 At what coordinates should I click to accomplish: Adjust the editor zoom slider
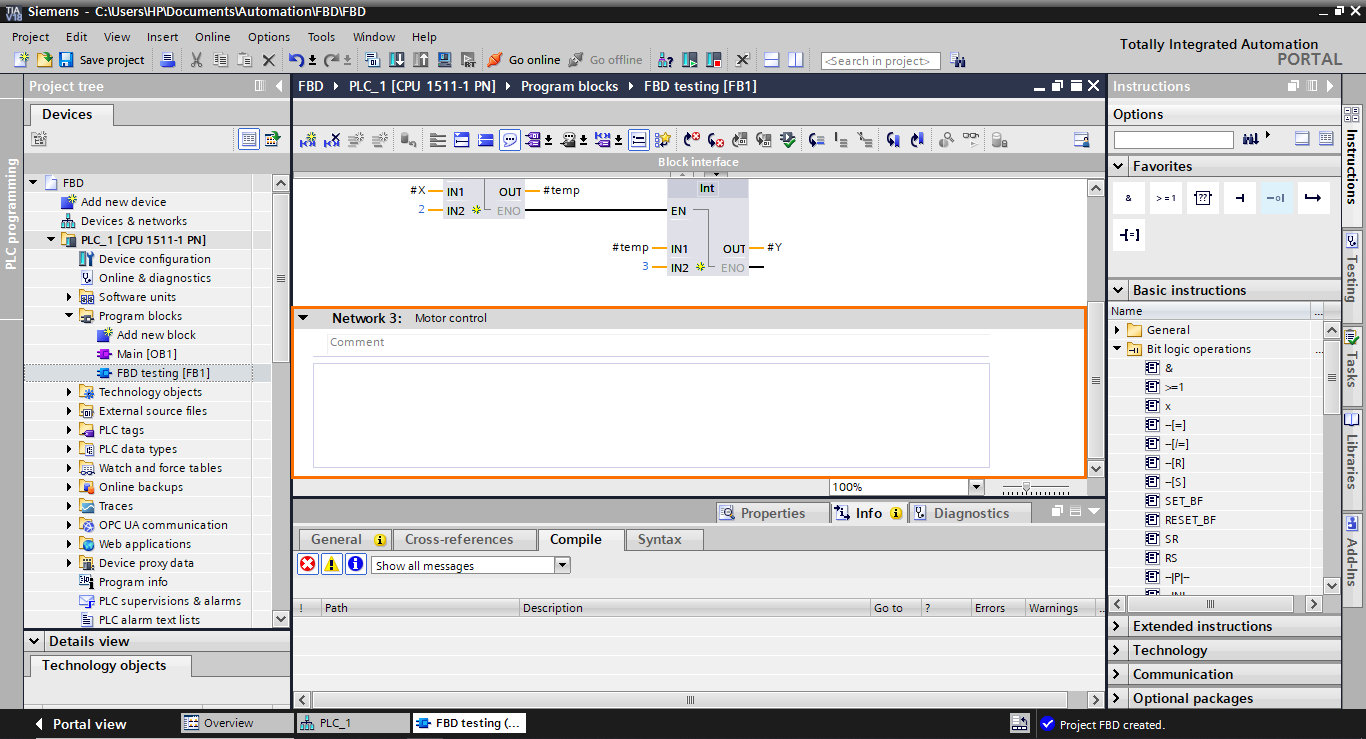[x=1026, y=487]
